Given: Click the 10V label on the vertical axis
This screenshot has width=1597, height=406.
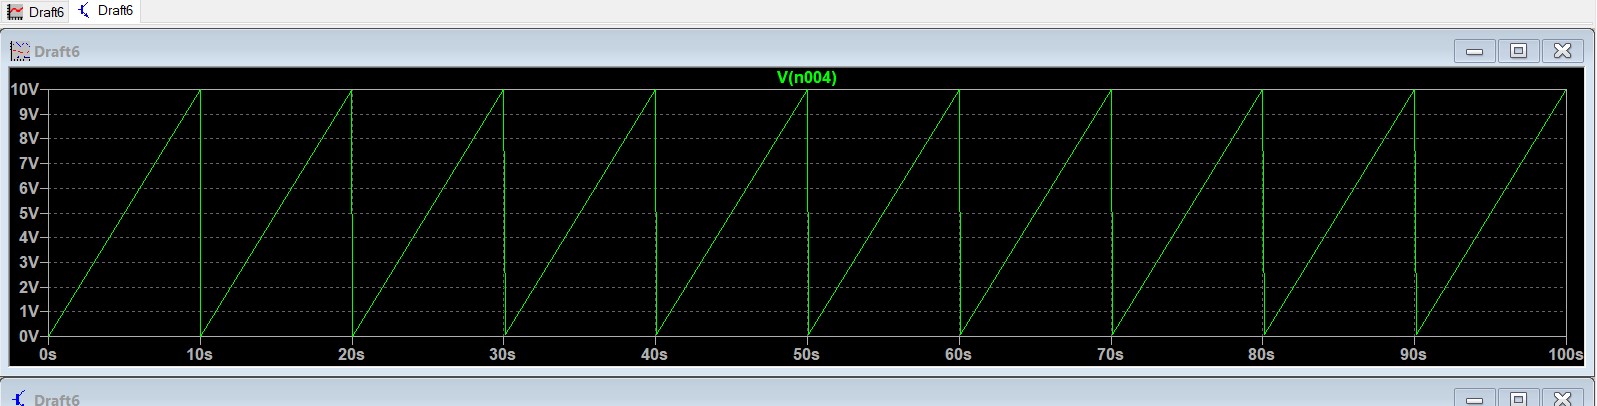Looking at the screenshot, I should [x=25, y=90].
